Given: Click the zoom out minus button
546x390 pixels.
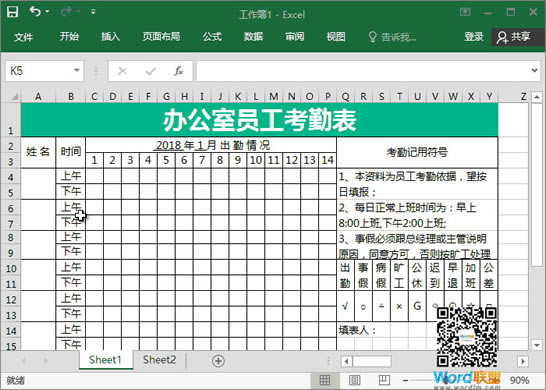Looking at the screenshot, I should click(406, 380).
